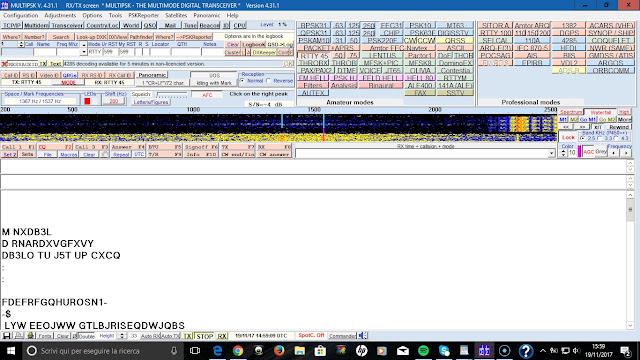Click the SITOR A professional mode button

tap(495, 25)
